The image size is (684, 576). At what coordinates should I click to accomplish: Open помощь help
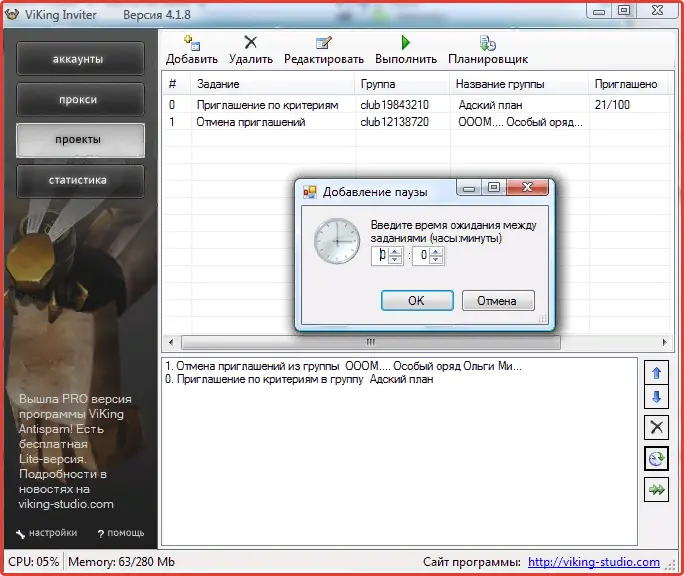[120, 533]
